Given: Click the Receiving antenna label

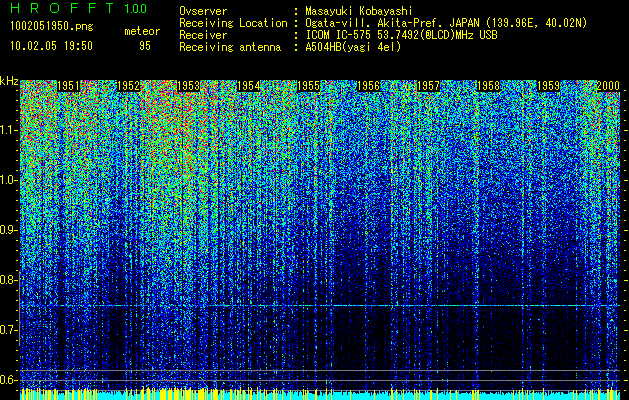Looking at the screenshot, I should (x=230, y=47).
